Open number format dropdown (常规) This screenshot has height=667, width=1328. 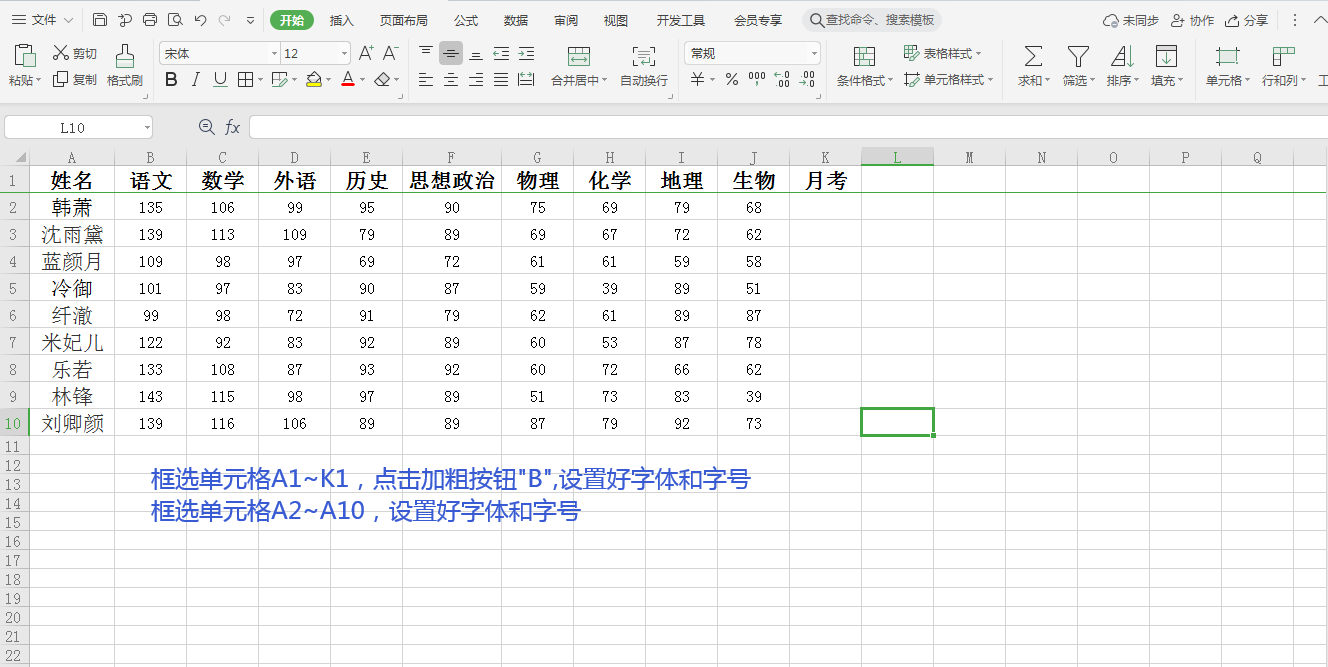point(814,54)
